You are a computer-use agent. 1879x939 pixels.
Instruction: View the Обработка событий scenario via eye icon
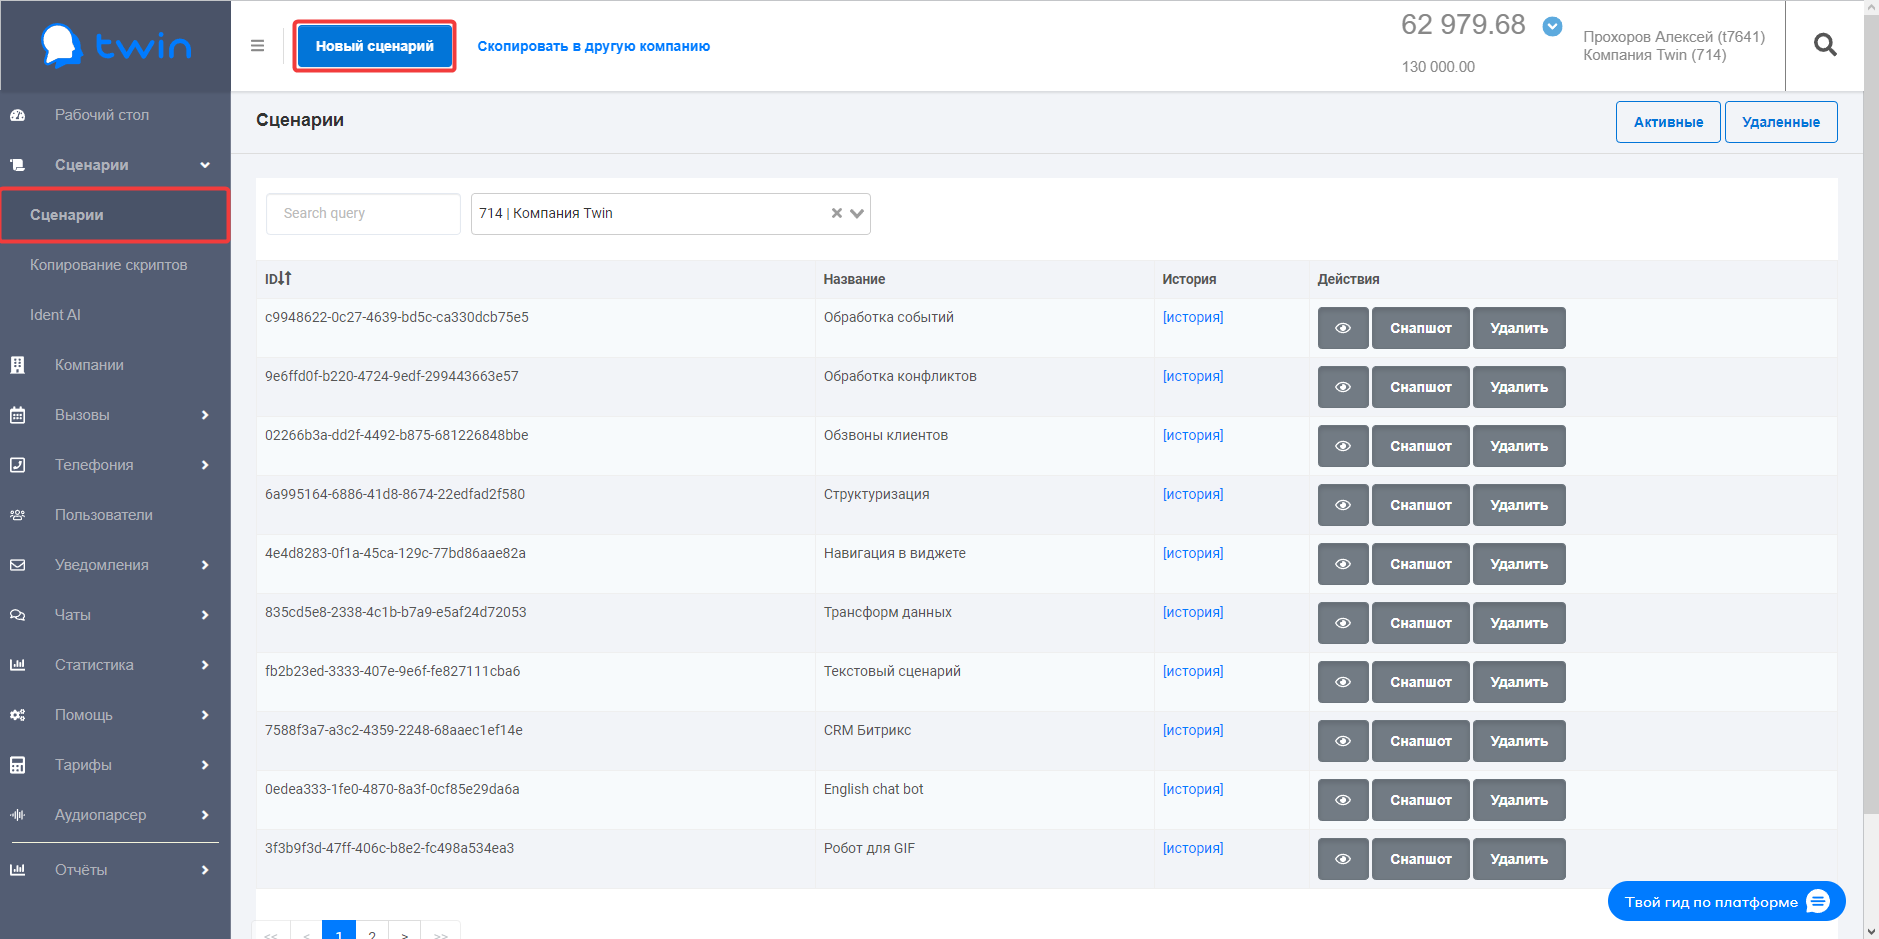[x=1343, y=328]
